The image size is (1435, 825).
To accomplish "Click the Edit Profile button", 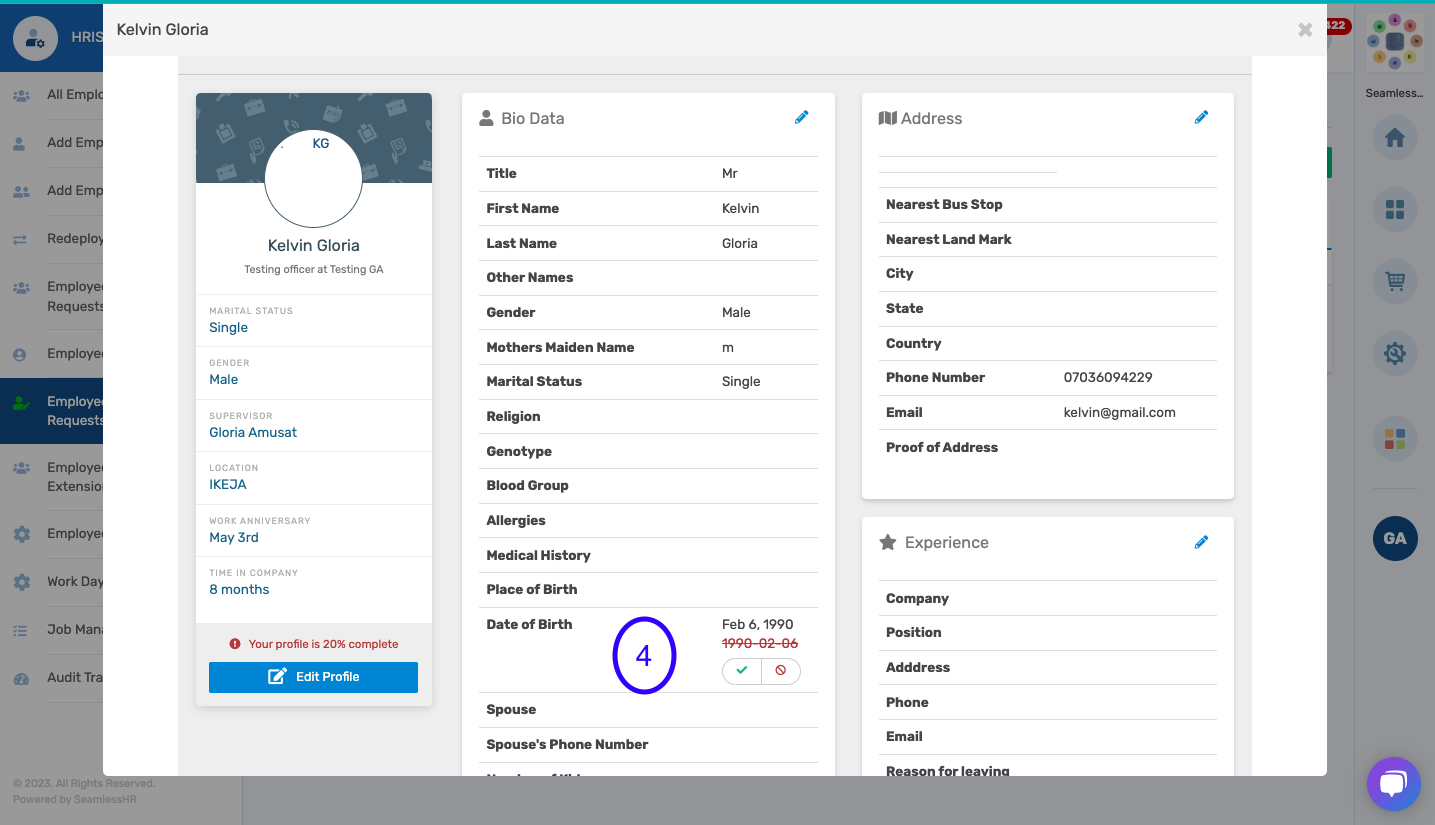I will 313,677.
